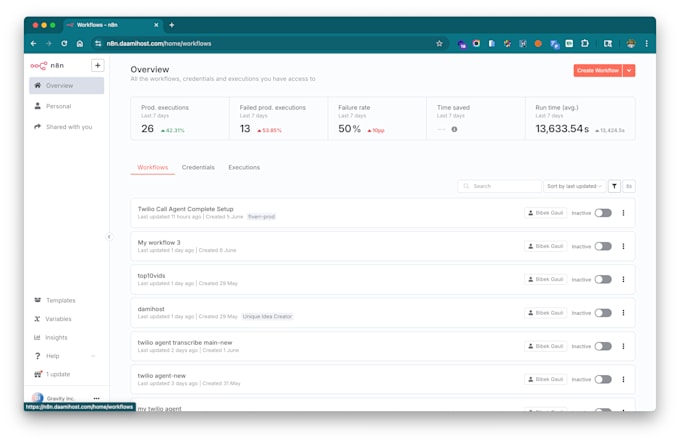Open the Gravity Inc. user menu dots
Image resolution: width=680 pixels, height=443 pixels.
[x=96, y=398]
